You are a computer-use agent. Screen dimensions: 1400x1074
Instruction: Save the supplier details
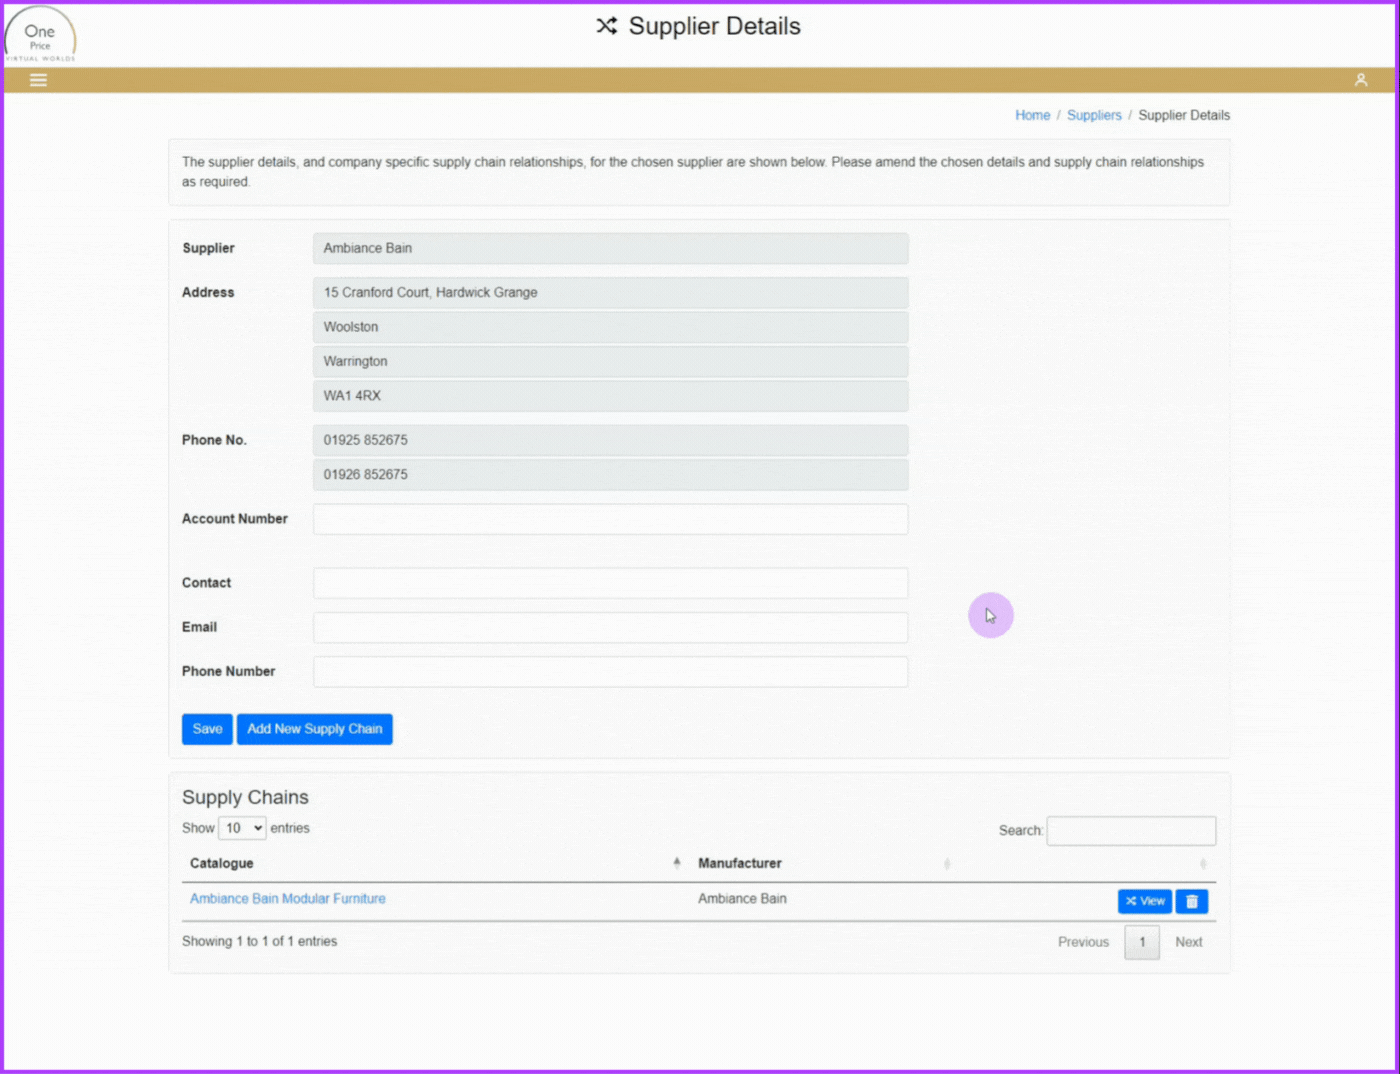(207, 729)
